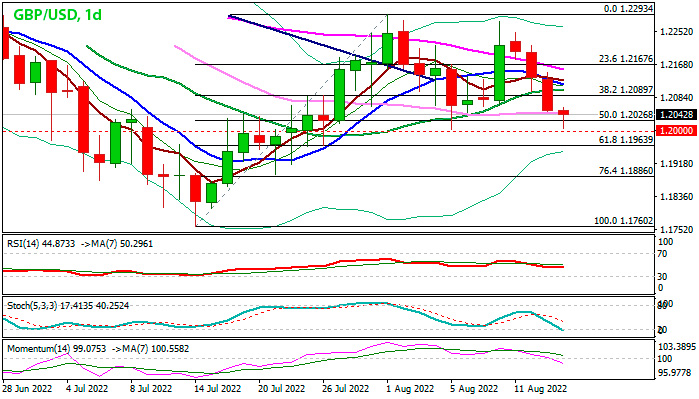The height and width of the screenshot is (399, 699).
Task: Click the 1.20840 price axis value
Action: [x=677, y=98]
